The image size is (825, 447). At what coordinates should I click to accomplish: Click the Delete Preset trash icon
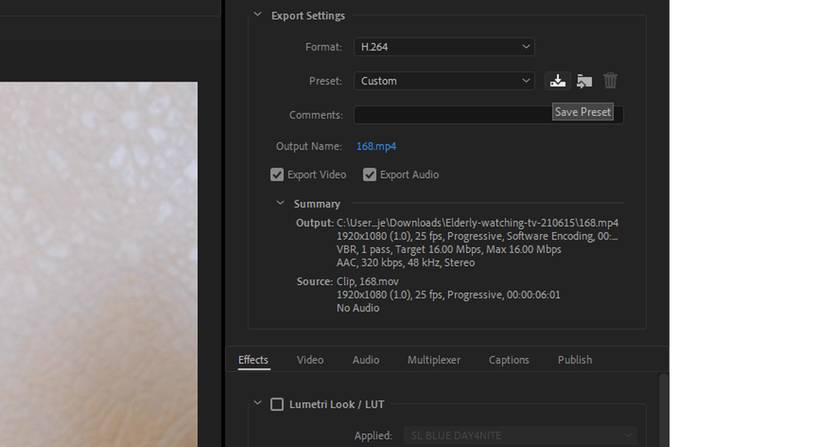click(x=610, y=80)
